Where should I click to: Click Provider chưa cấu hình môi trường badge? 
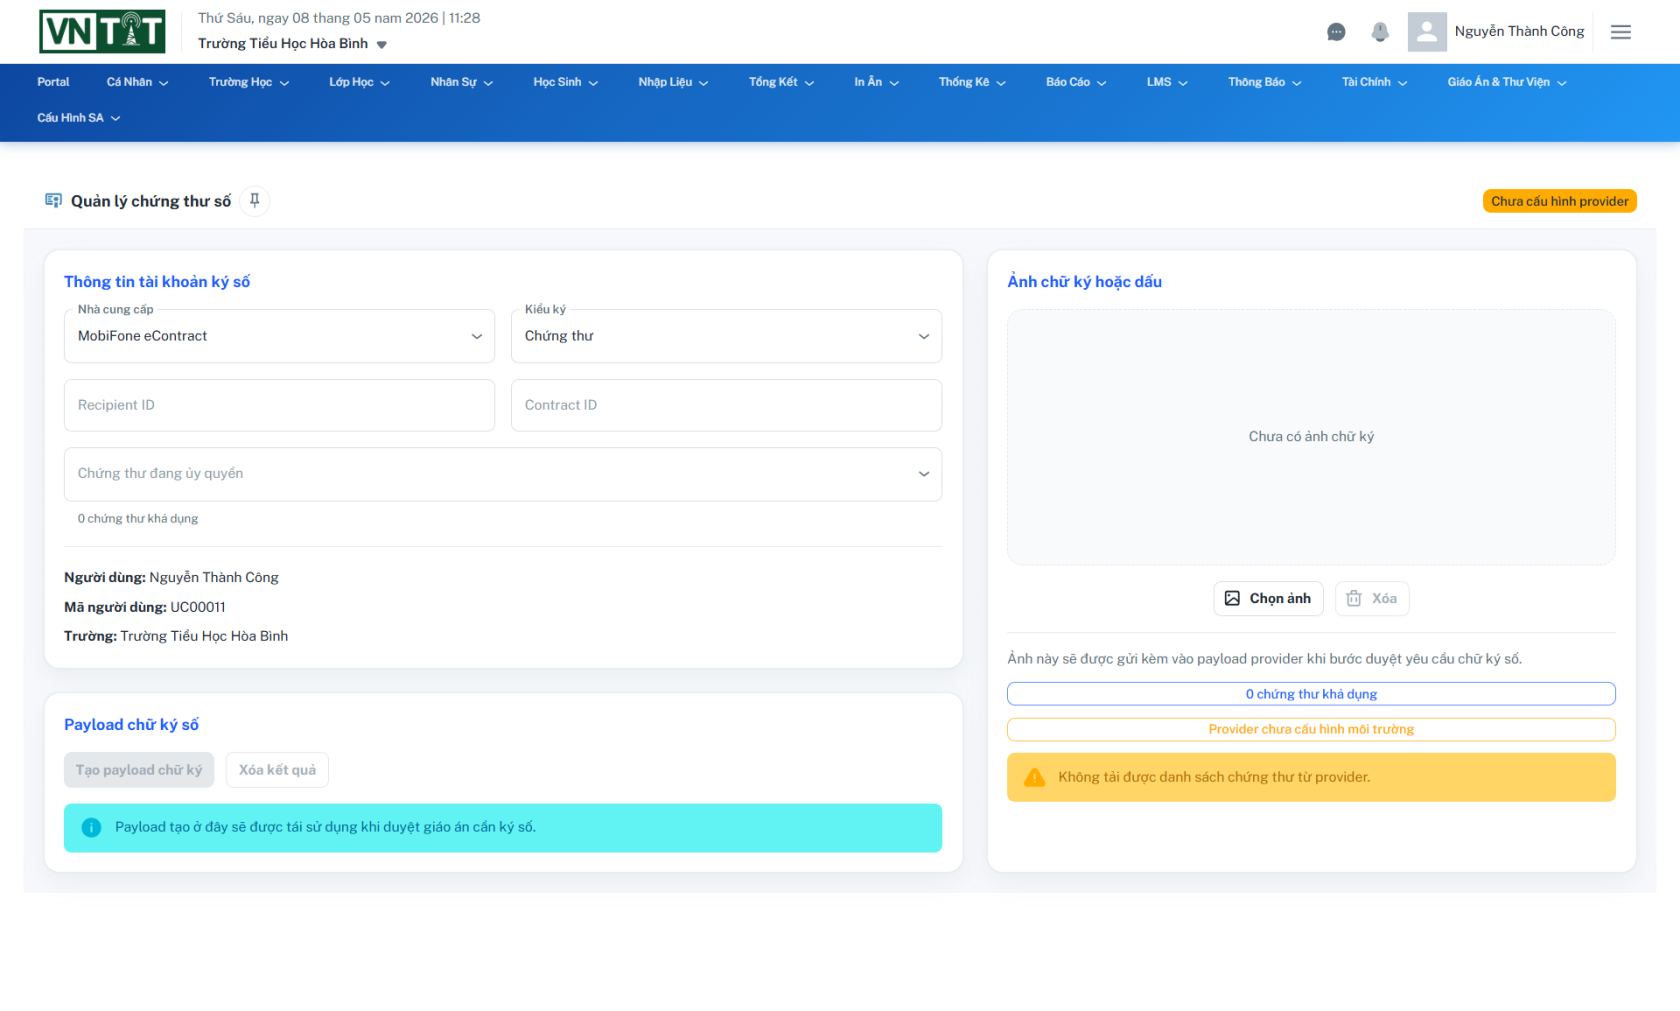(1311, 729)
